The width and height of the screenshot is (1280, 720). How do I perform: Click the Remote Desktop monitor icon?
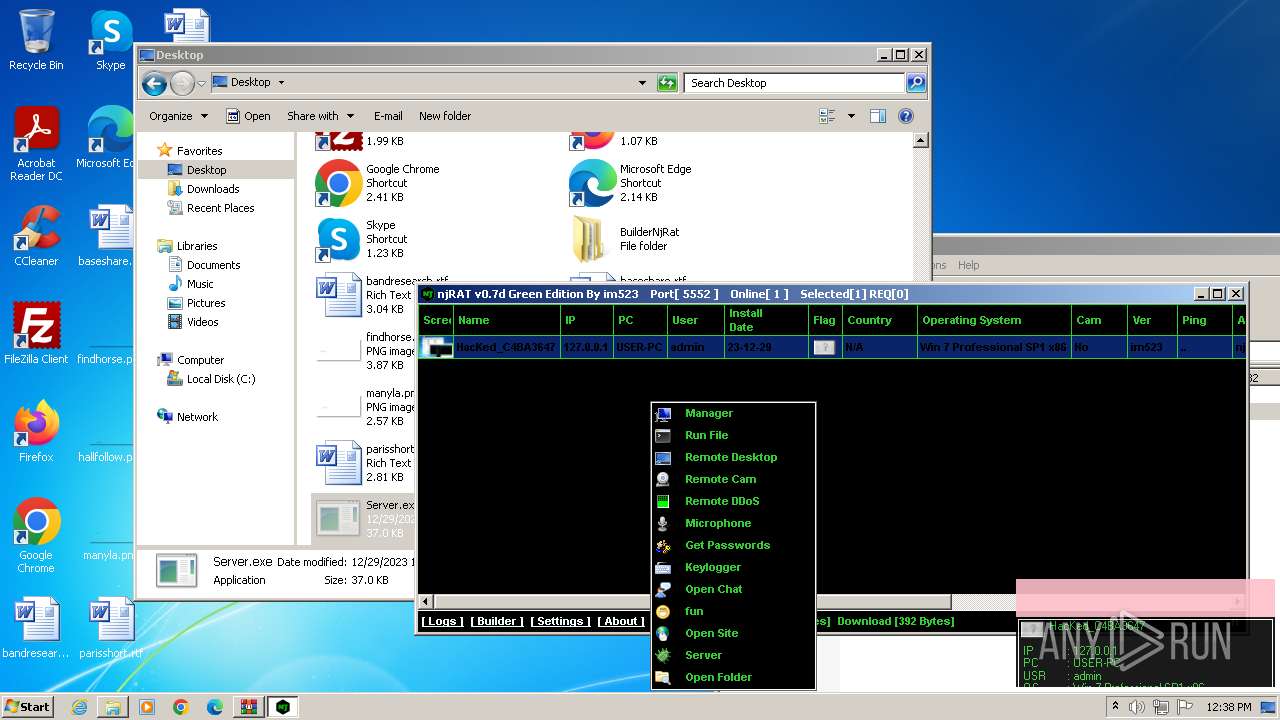click(663, 457)
